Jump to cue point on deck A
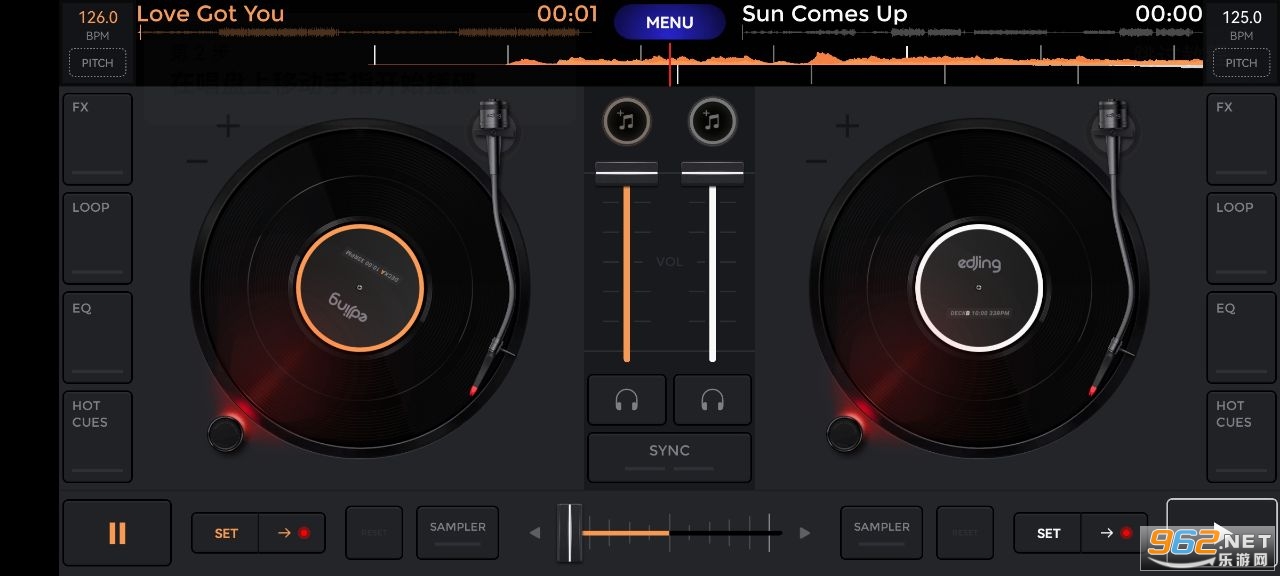This screenshot has height=576, width=1280. pyautogui.click(x=293, y=533)
